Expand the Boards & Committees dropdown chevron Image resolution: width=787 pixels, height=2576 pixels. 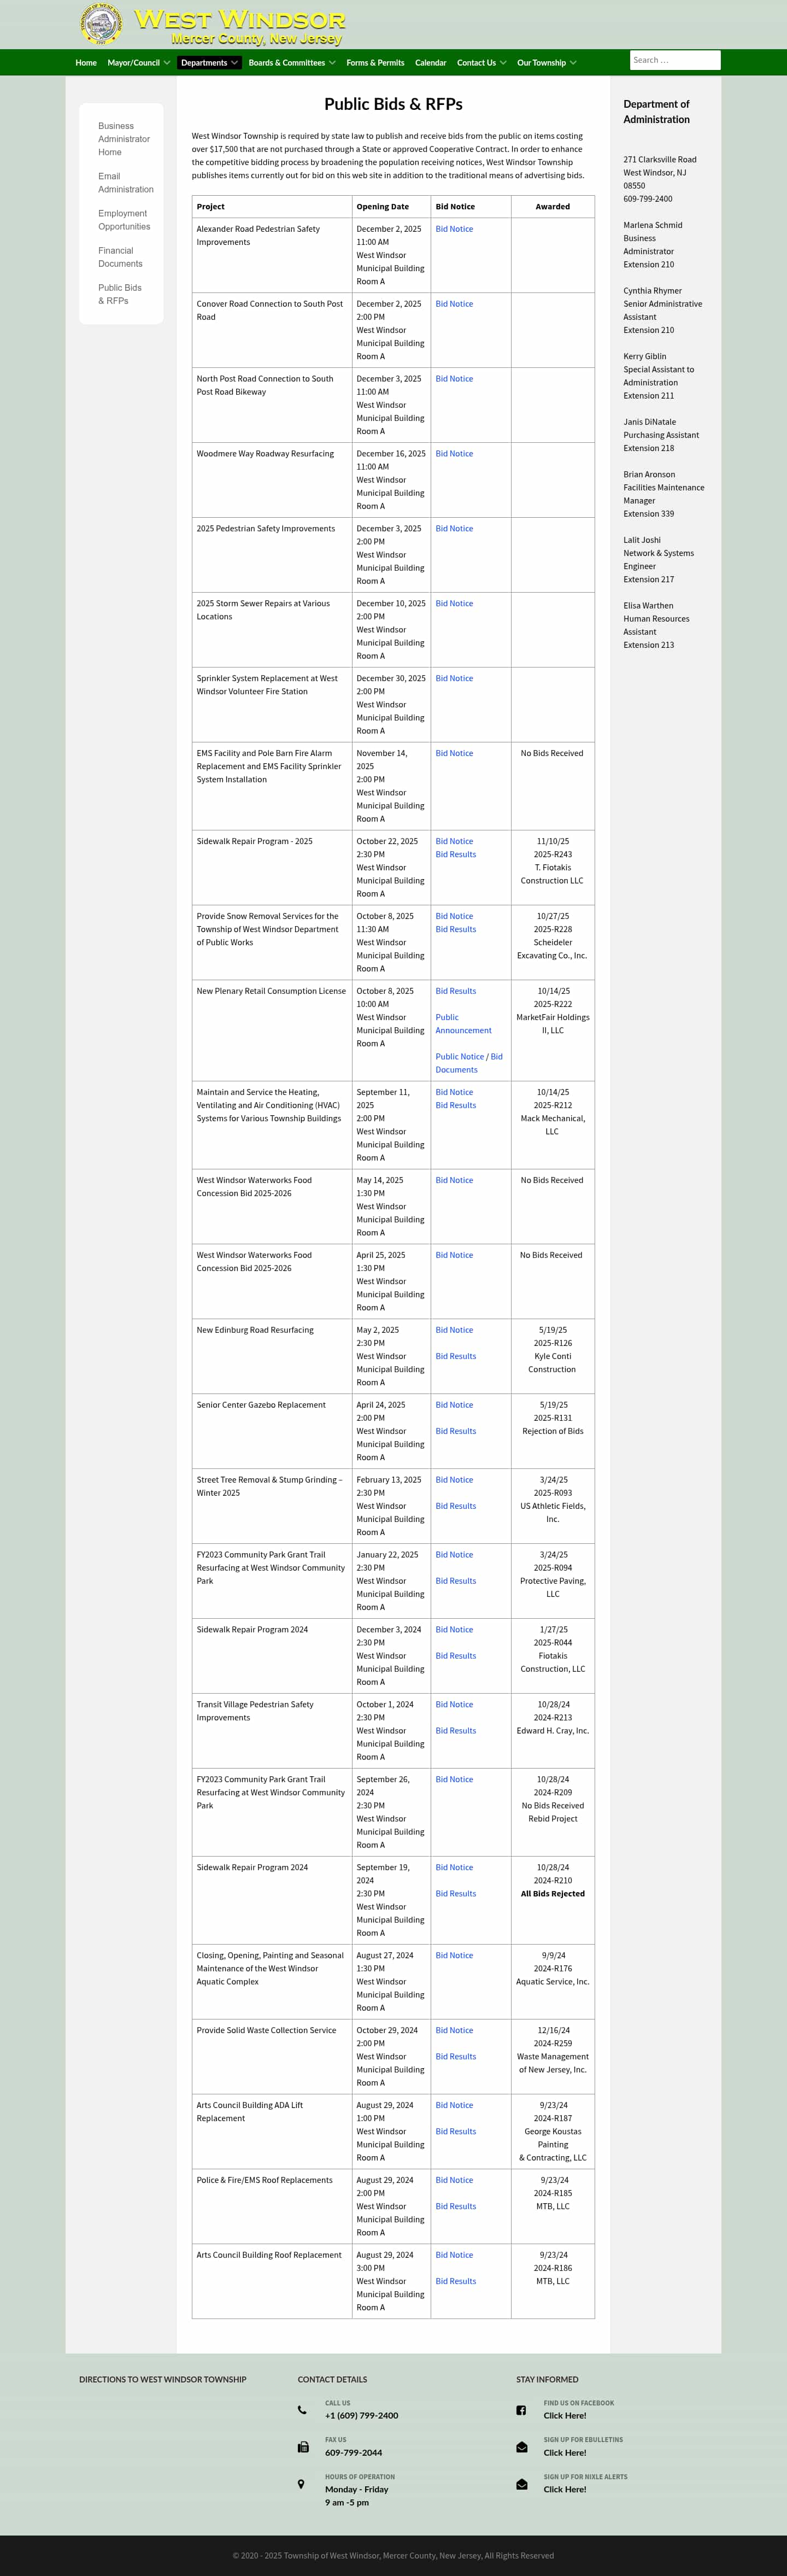(332, 63)
